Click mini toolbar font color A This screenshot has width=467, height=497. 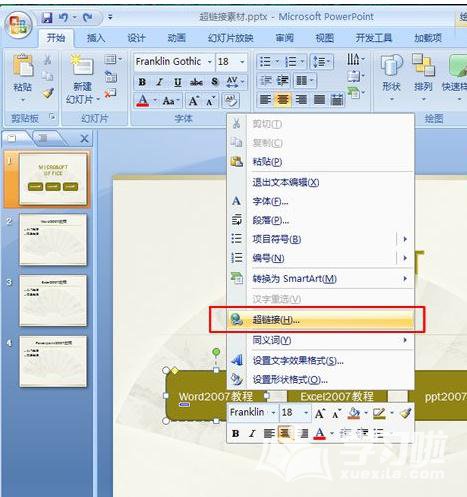[x=320, y=433]
